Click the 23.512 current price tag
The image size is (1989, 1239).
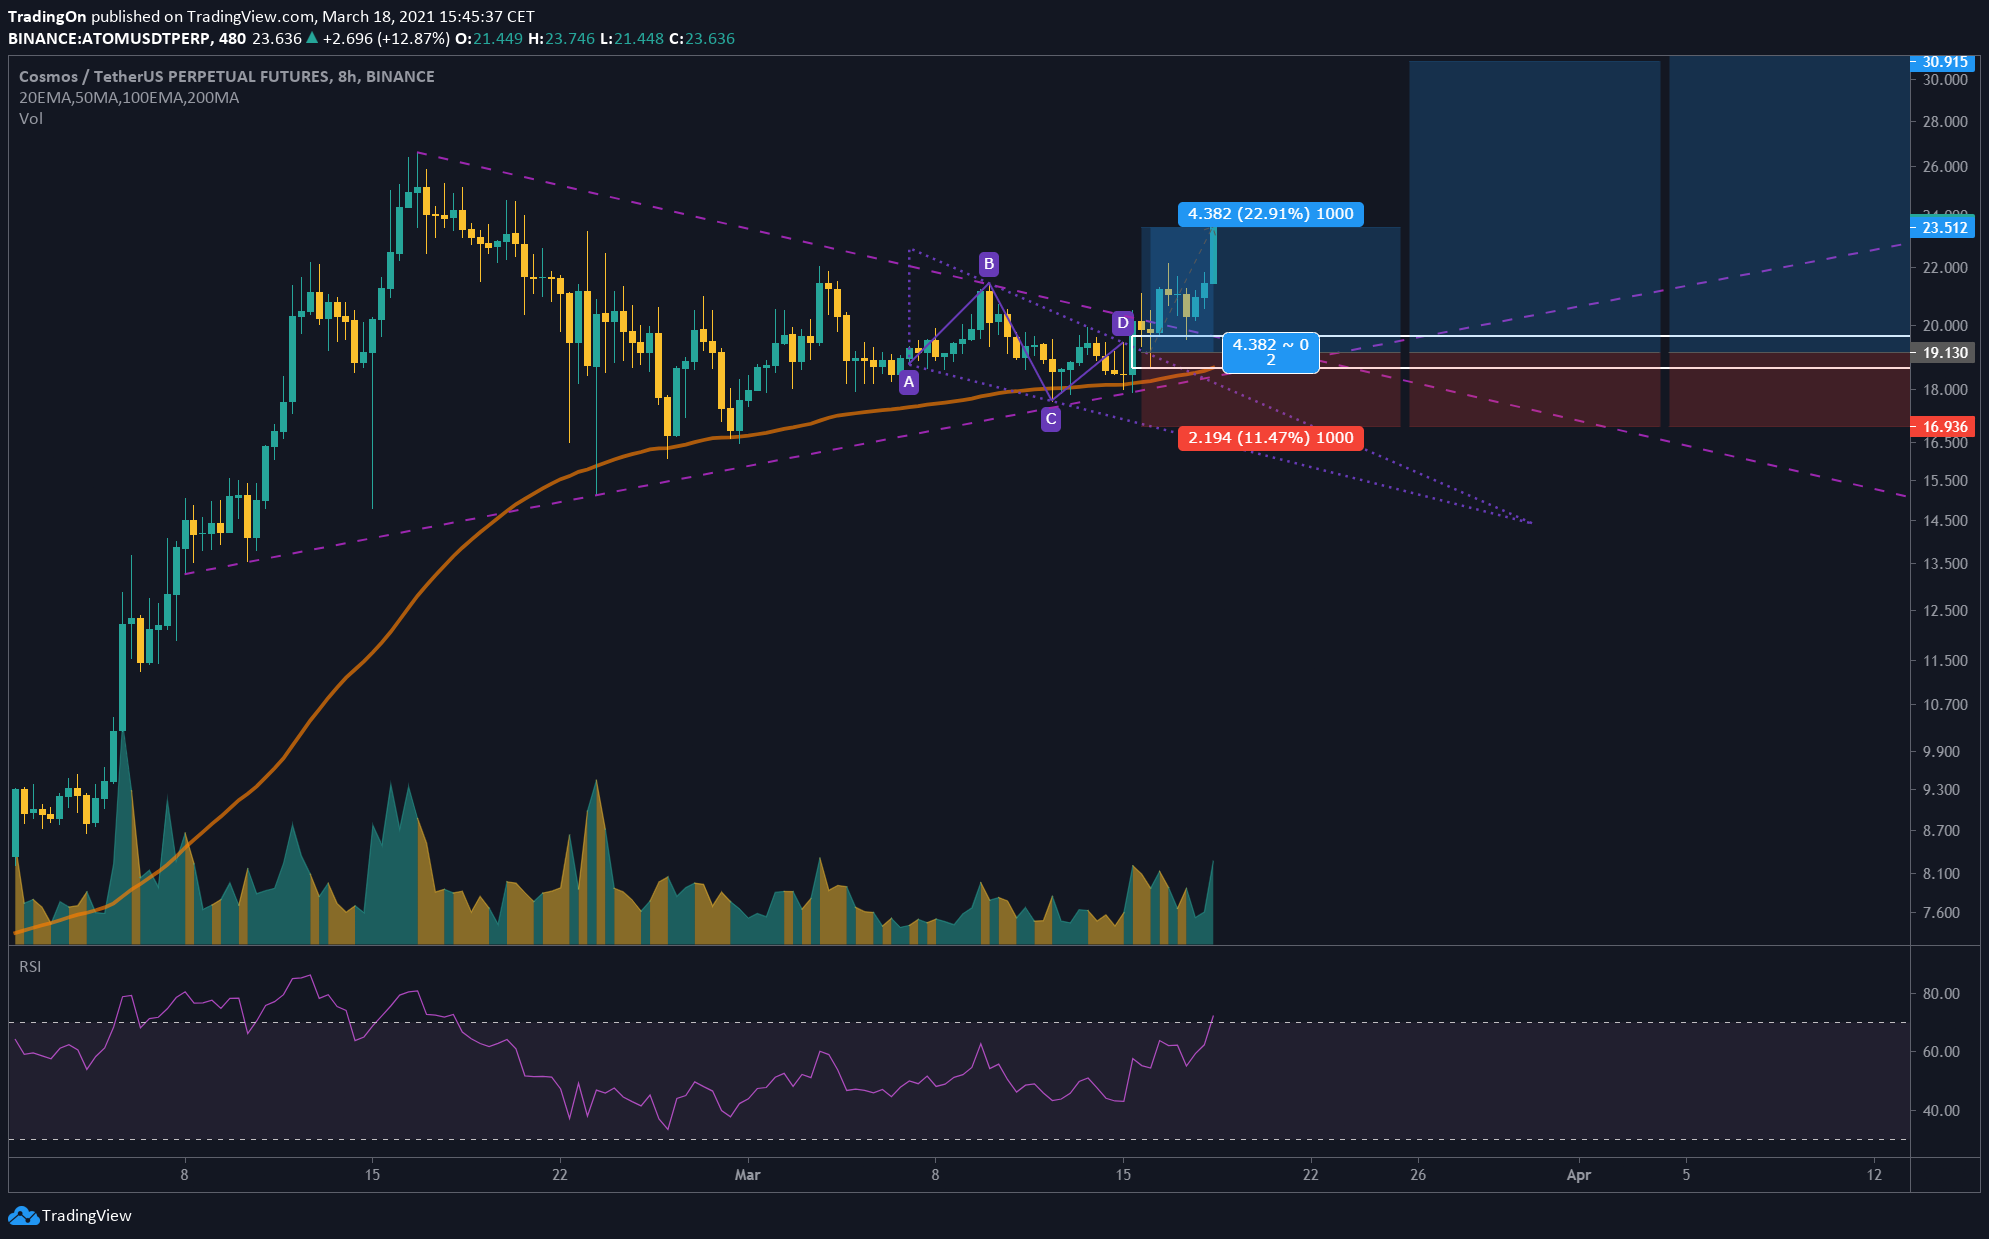pos(1943,228)
